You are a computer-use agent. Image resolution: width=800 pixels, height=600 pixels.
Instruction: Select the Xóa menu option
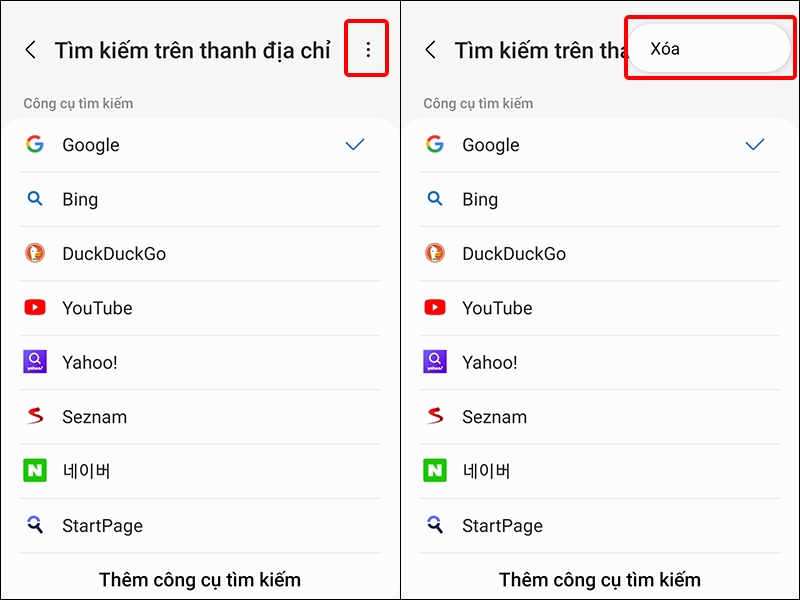(710, 47)
